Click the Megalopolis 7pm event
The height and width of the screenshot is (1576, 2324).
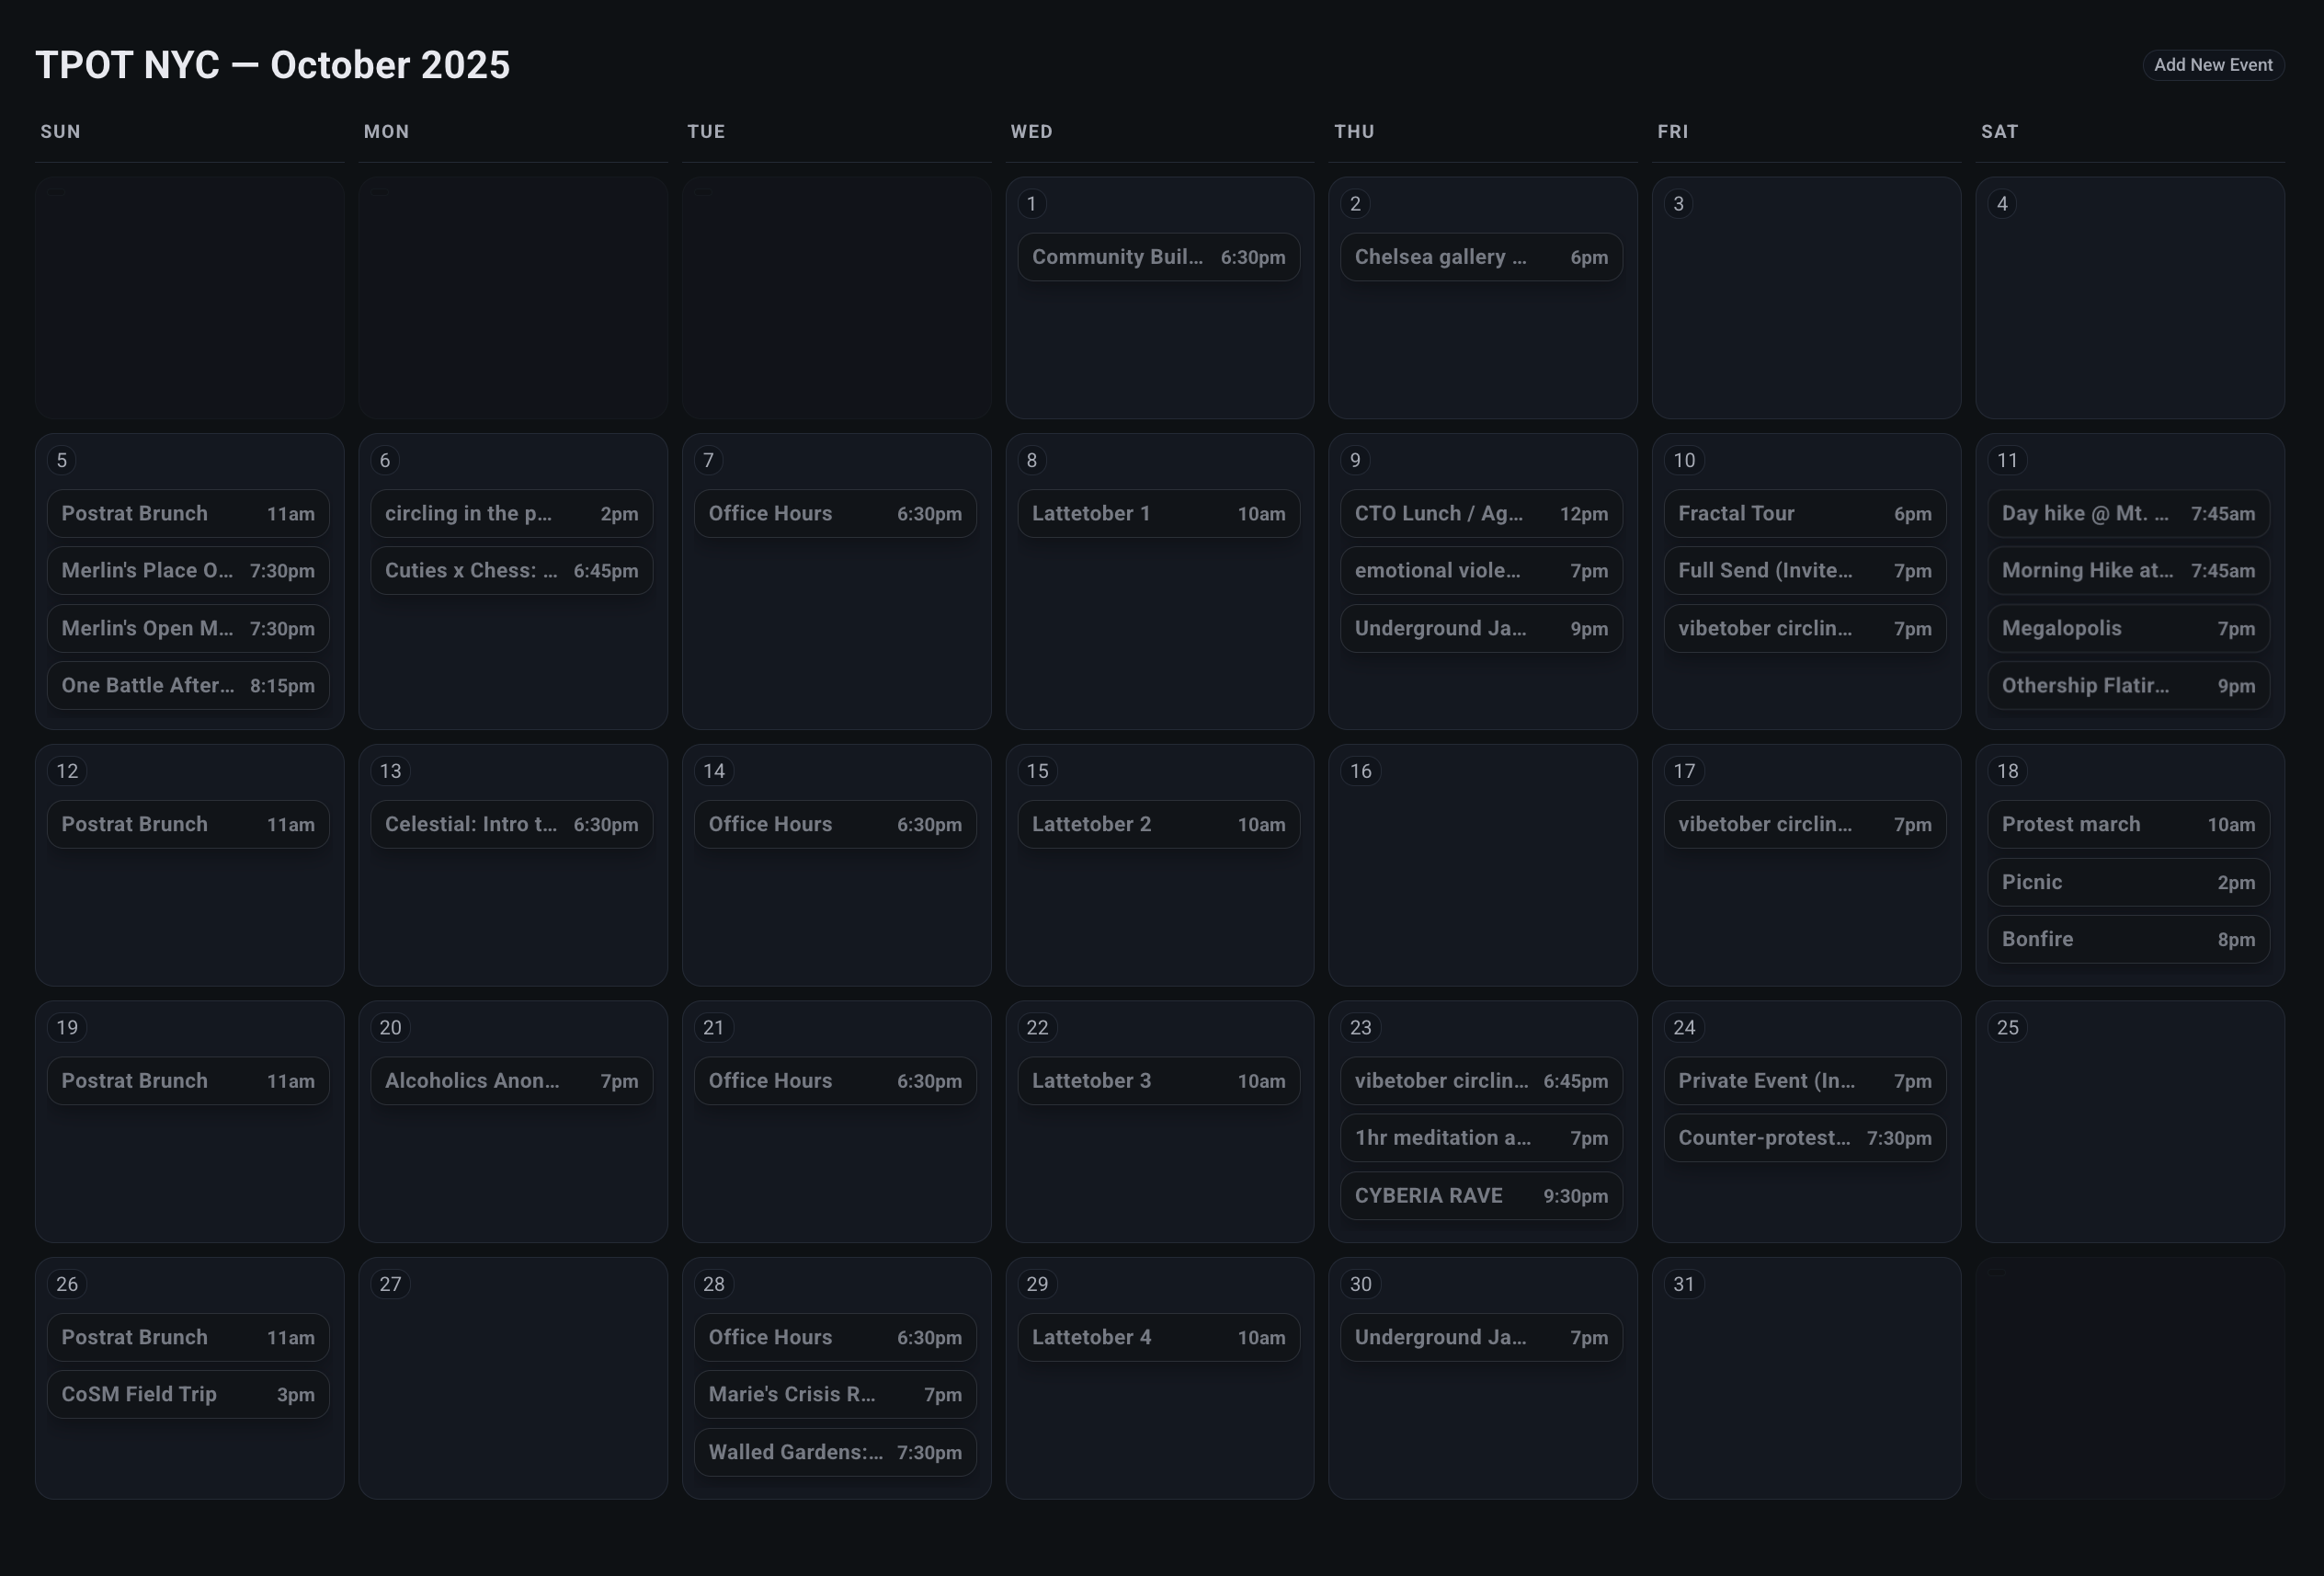[2128, 628]
